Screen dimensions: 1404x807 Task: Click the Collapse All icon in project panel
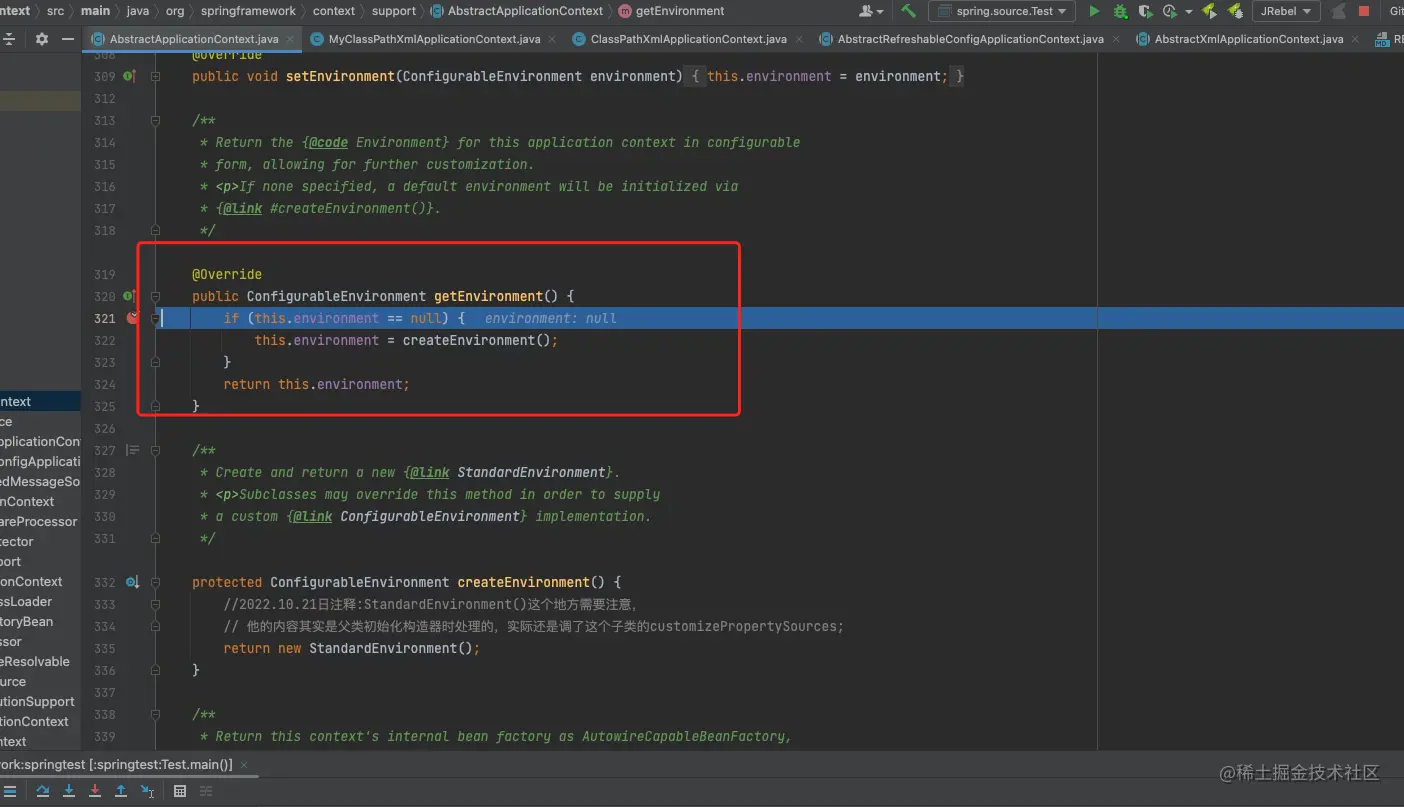tap(10, 39)
